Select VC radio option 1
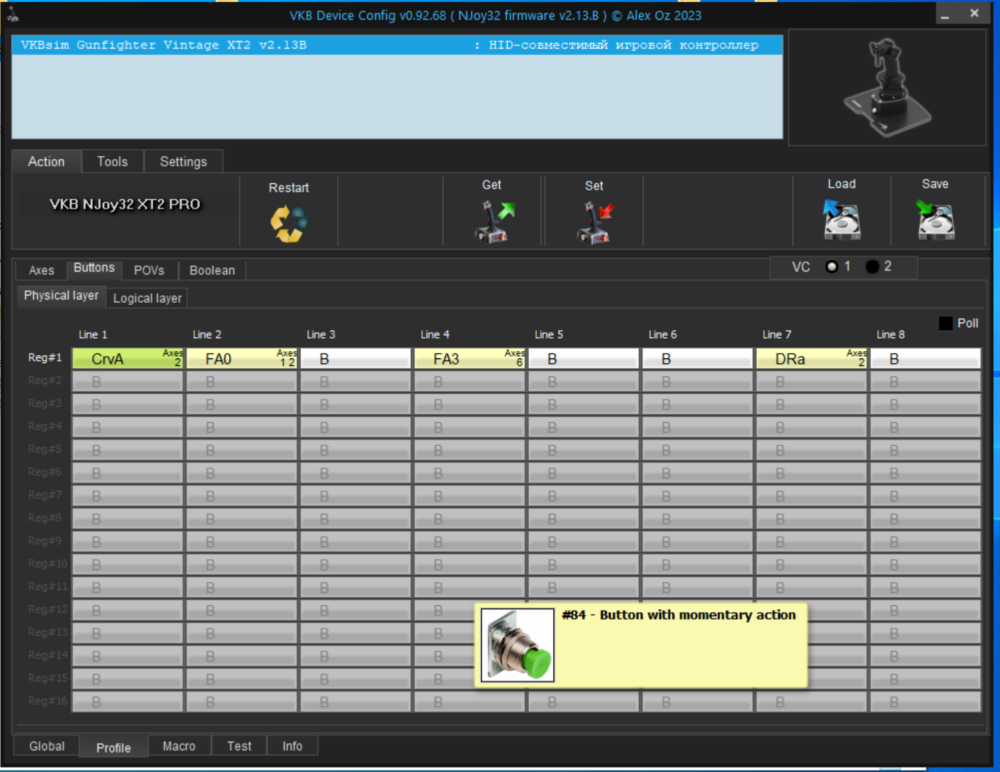The height and width of the screenshot is (772, 1000). click(831, 267)
